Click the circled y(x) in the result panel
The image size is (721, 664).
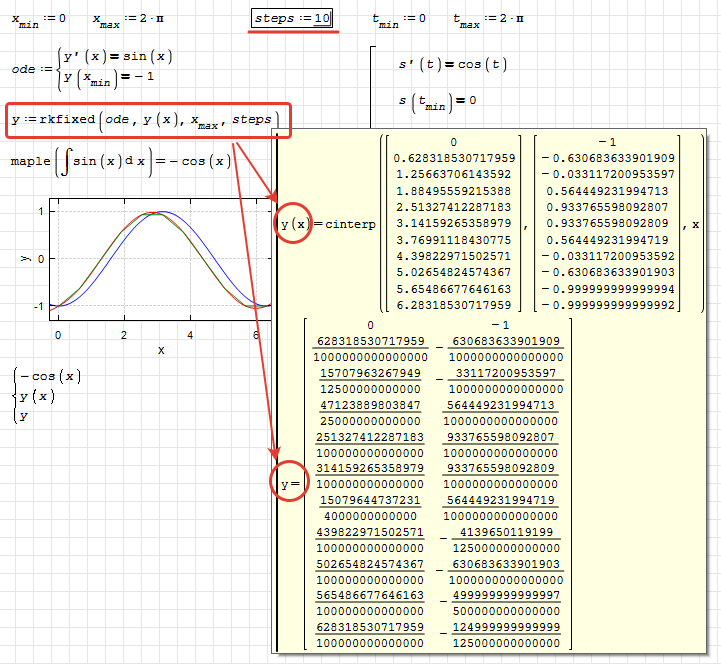point(293,224)
